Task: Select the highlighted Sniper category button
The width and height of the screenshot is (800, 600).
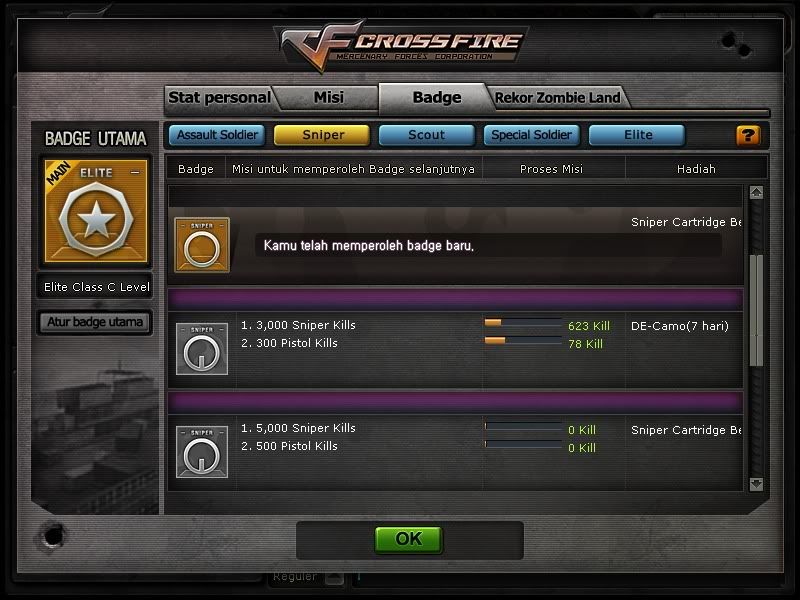Action: click(322, 135)
